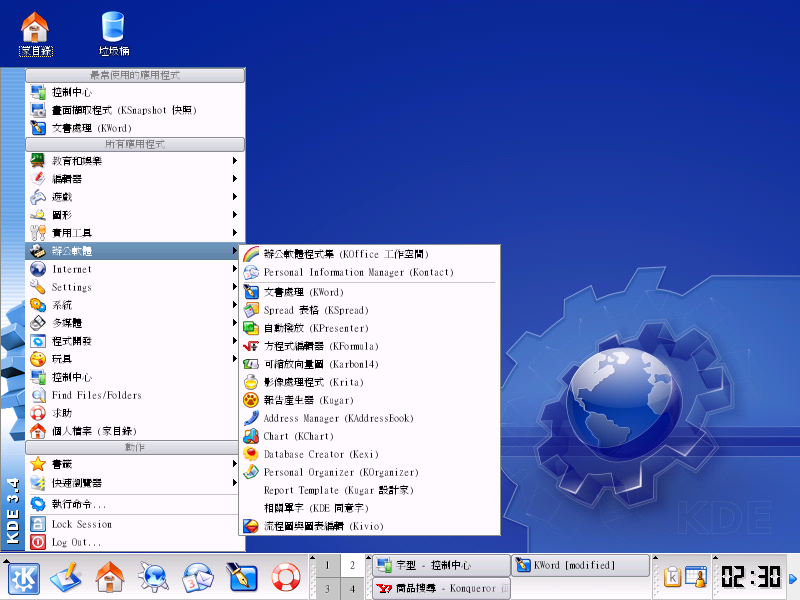800x600 pixels.
Task: Click the KSnapshot icon in recent apps
Action: (x=38, y=110)
